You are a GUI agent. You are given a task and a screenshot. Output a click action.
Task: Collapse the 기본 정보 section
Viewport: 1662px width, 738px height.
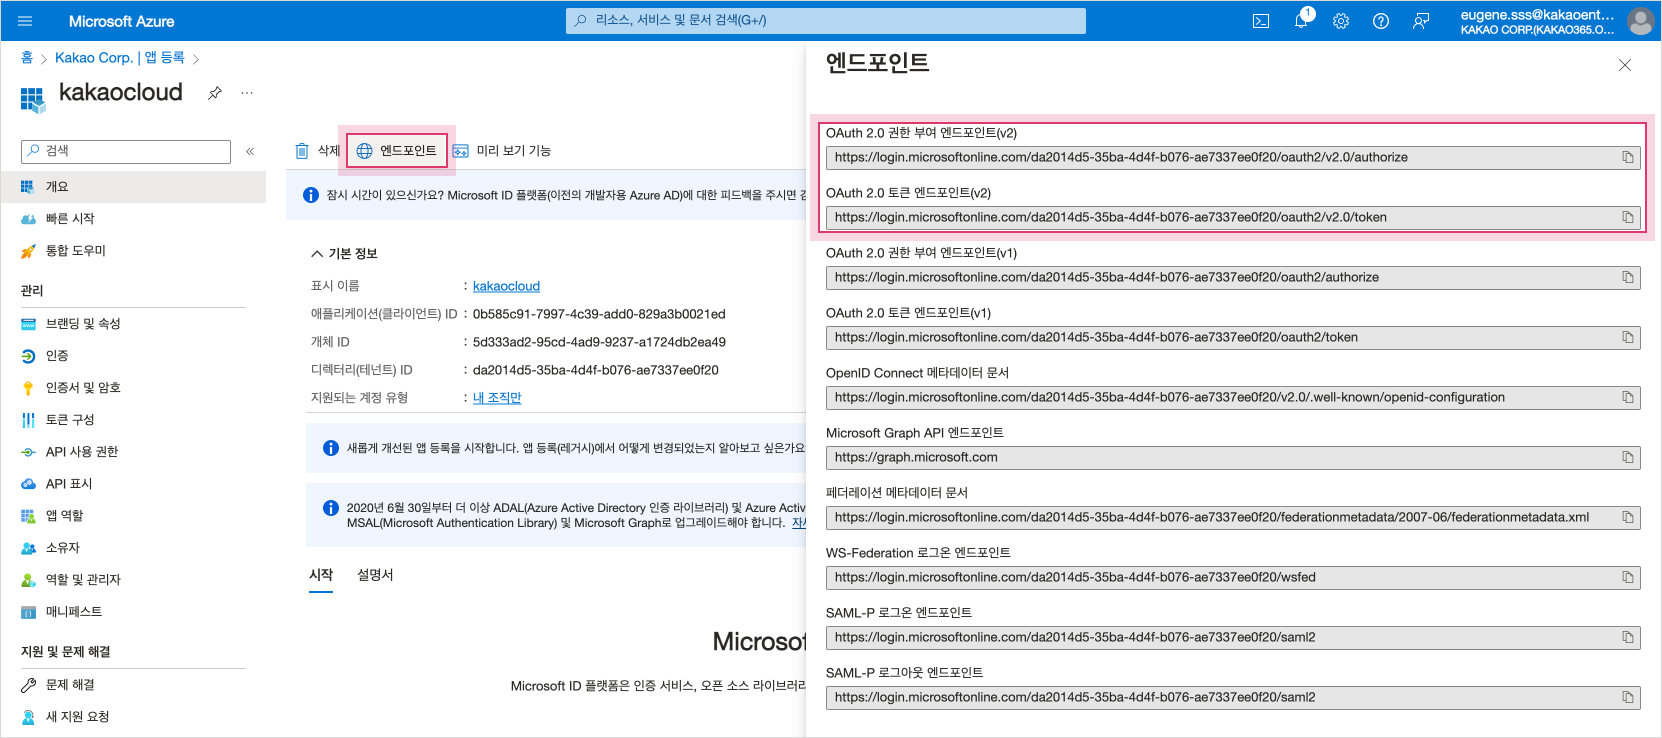344,254
